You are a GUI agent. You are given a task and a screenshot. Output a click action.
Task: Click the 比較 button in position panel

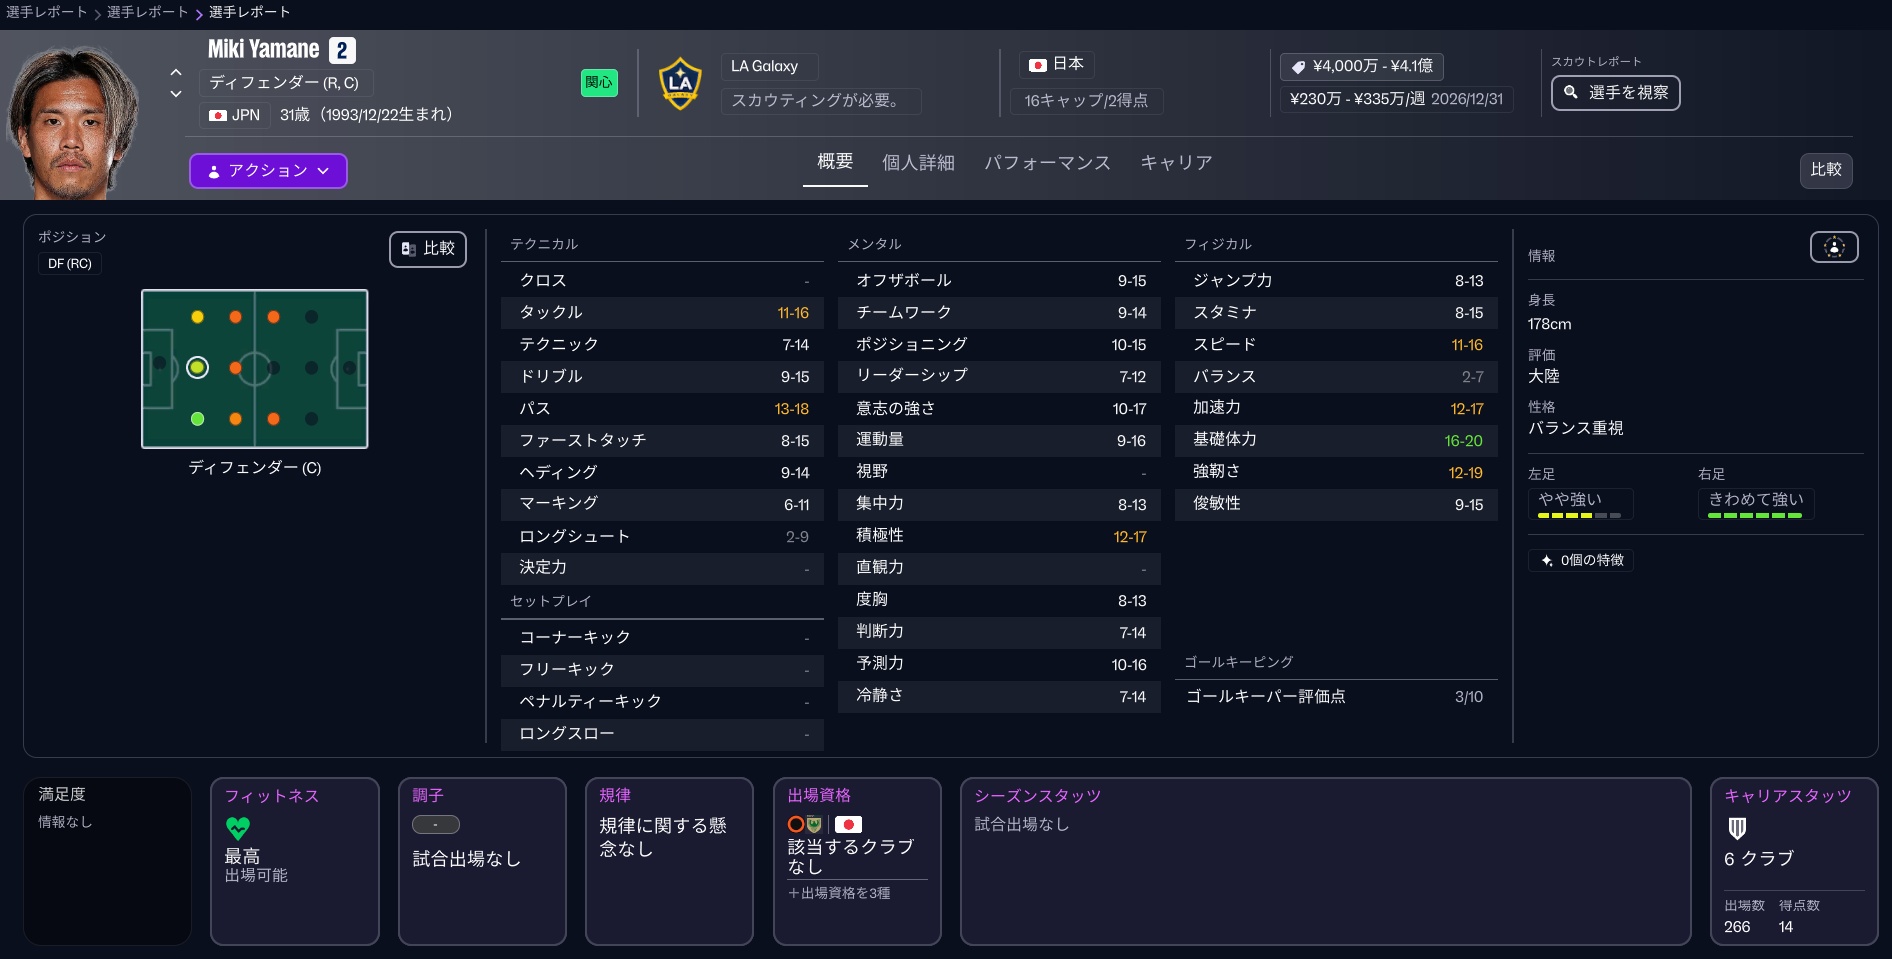click(428, 249)
